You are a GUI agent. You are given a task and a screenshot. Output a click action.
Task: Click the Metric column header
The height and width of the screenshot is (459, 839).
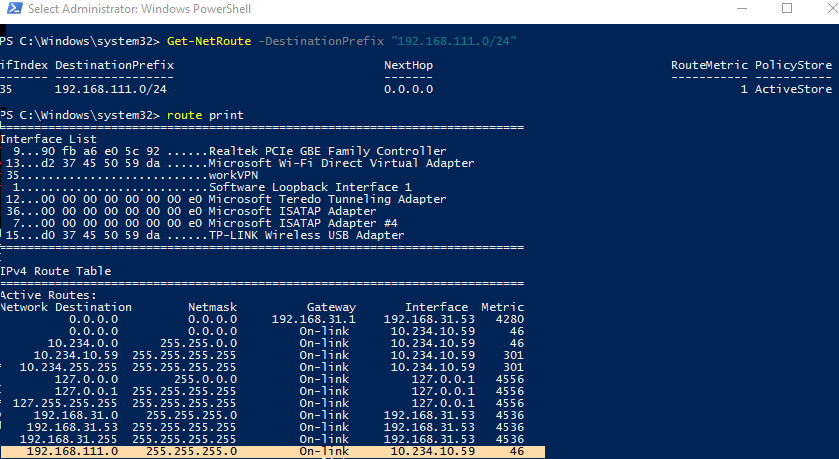[502, 308]
